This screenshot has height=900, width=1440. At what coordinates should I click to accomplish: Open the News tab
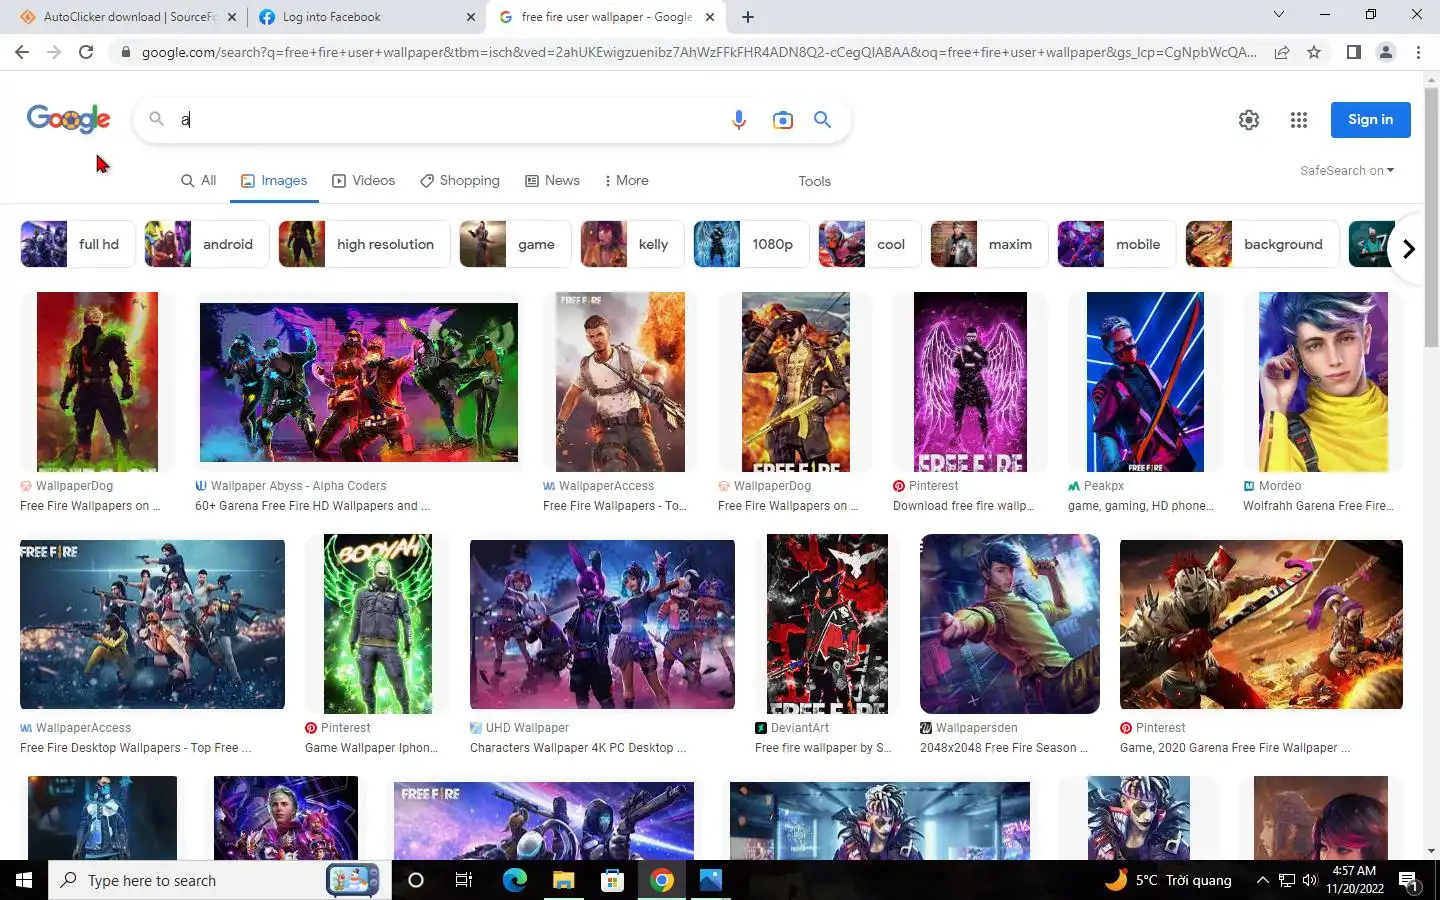coord(552,181)
